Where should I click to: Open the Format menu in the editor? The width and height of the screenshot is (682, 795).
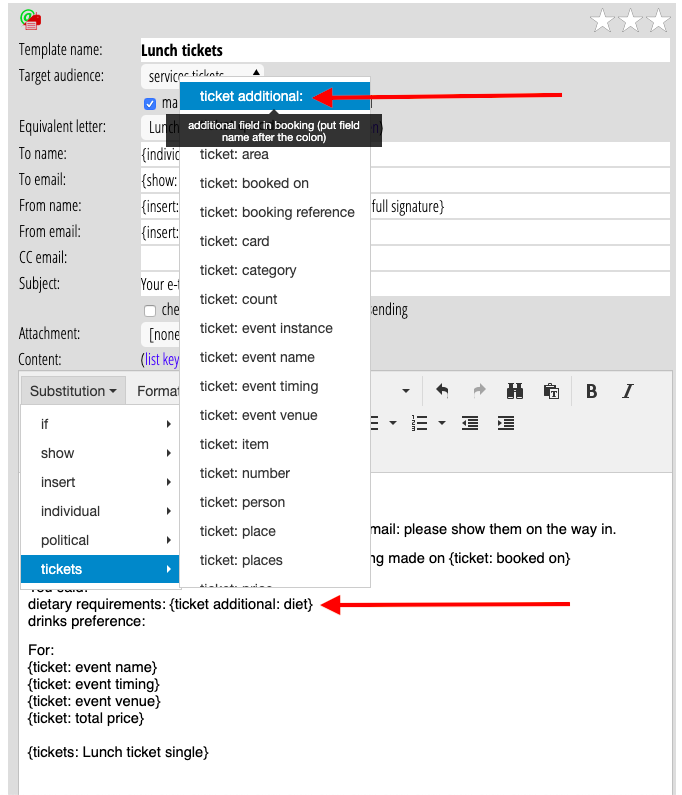(158, 391)
